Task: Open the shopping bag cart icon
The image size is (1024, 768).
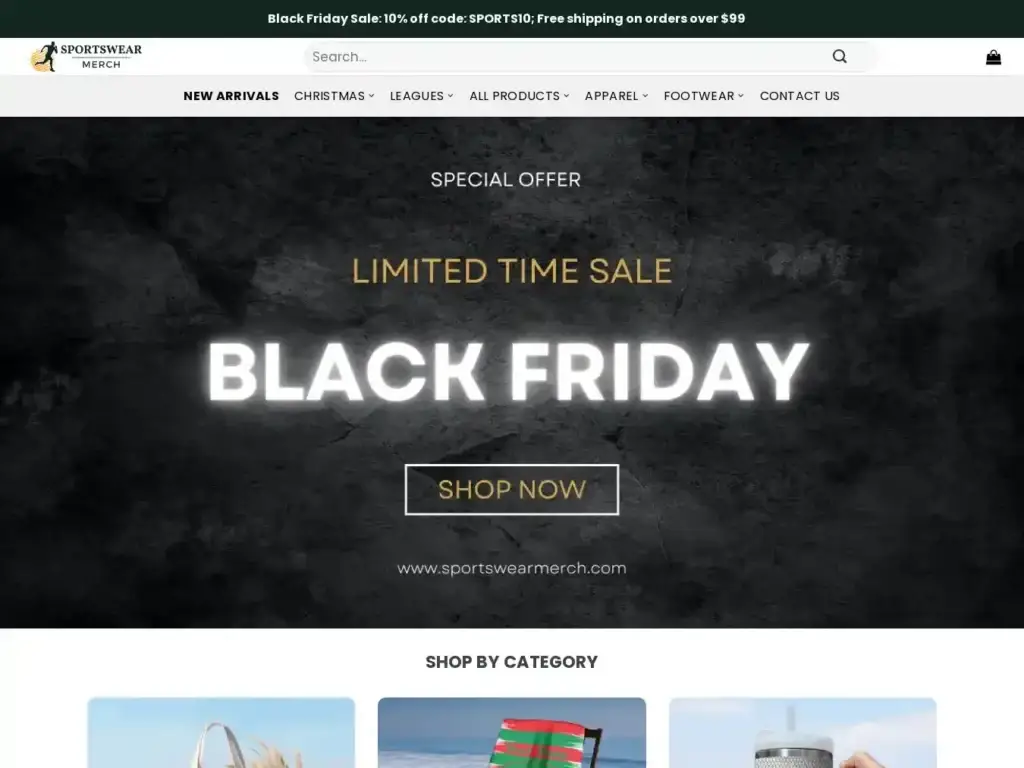Action: [x=993, y=57]
